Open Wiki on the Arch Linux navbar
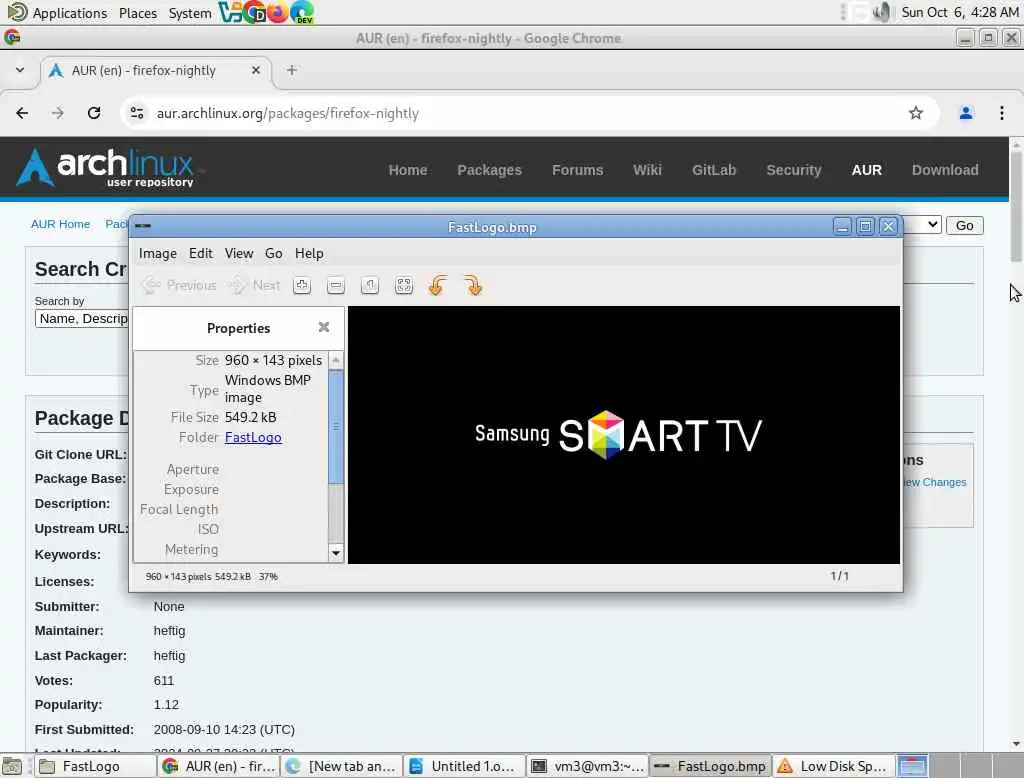1024x778 pixels. pos(647,170)
